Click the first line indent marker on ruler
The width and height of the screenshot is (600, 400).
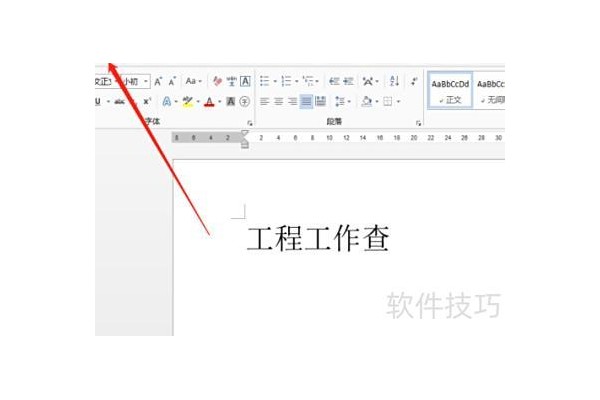pyautogui.click(x=245, y=133)
